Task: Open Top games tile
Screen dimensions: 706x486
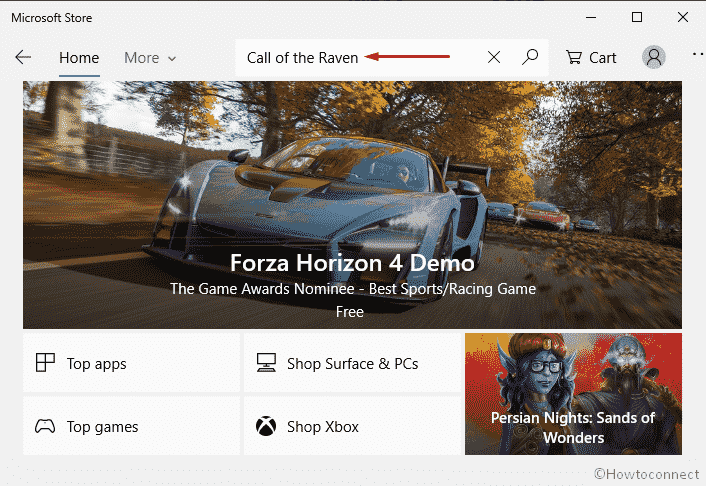Action: pyautogui.click(x=131, y=426)
